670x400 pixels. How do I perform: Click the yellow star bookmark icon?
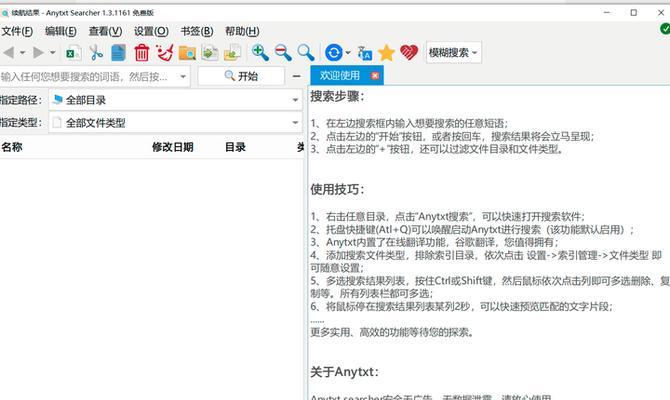[x=386, y=53]
